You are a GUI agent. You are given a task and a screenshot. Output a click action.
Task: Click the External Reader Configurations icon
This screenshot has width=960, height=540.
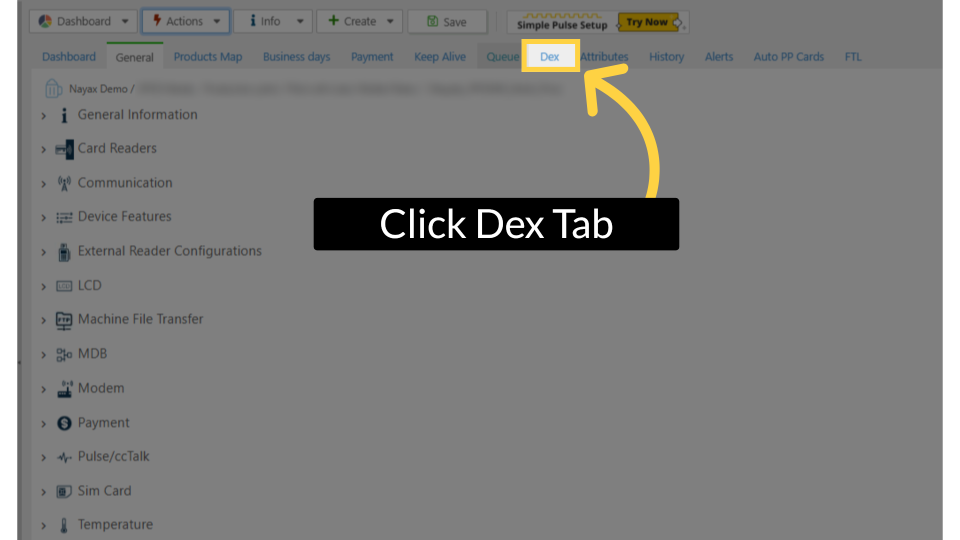point(64,252)
